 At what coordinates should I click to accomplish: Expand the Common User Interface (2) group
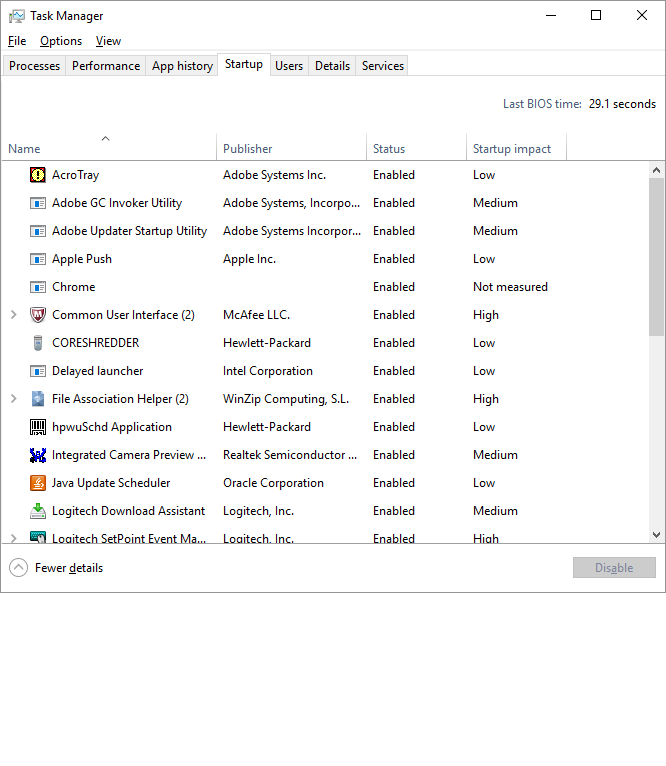tap(14, 315)
